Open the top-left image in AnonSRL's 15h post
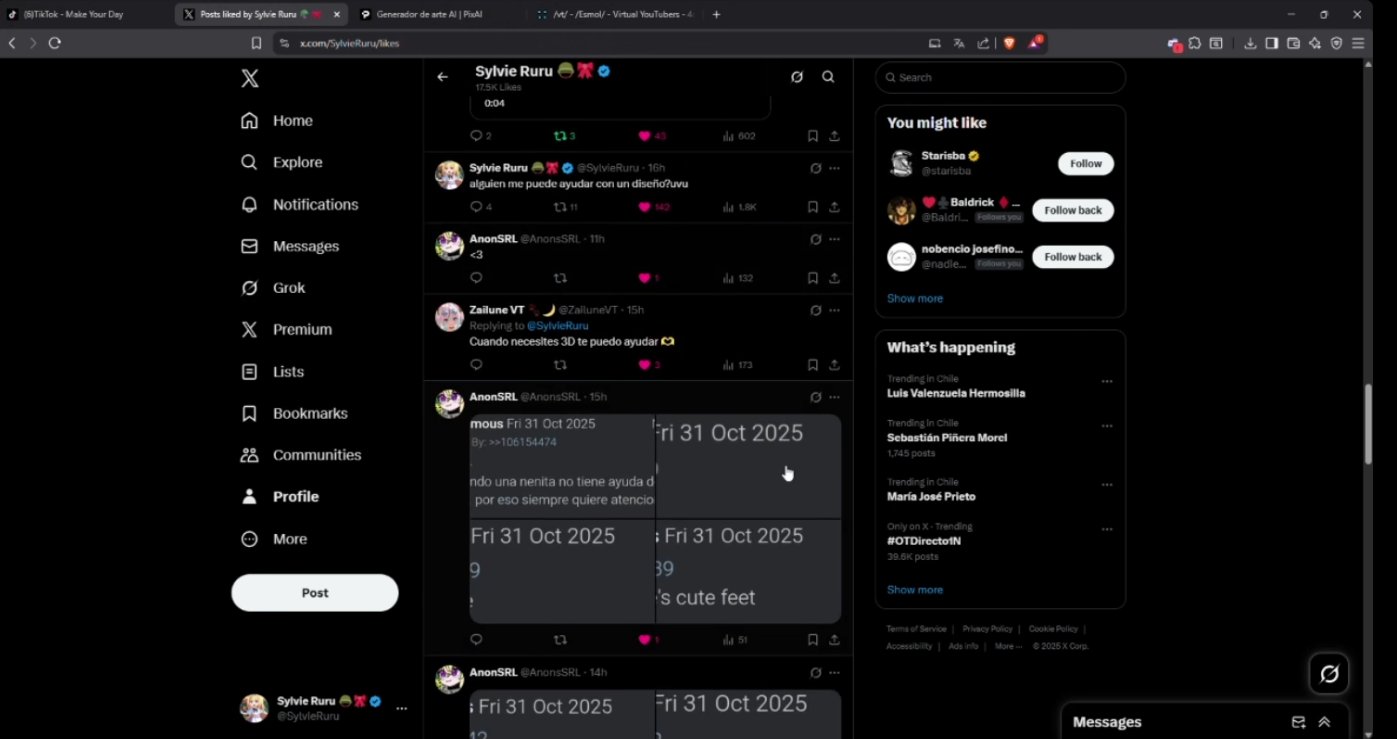Viewport: 1397px width, 739px height. [x=562, y=466]
